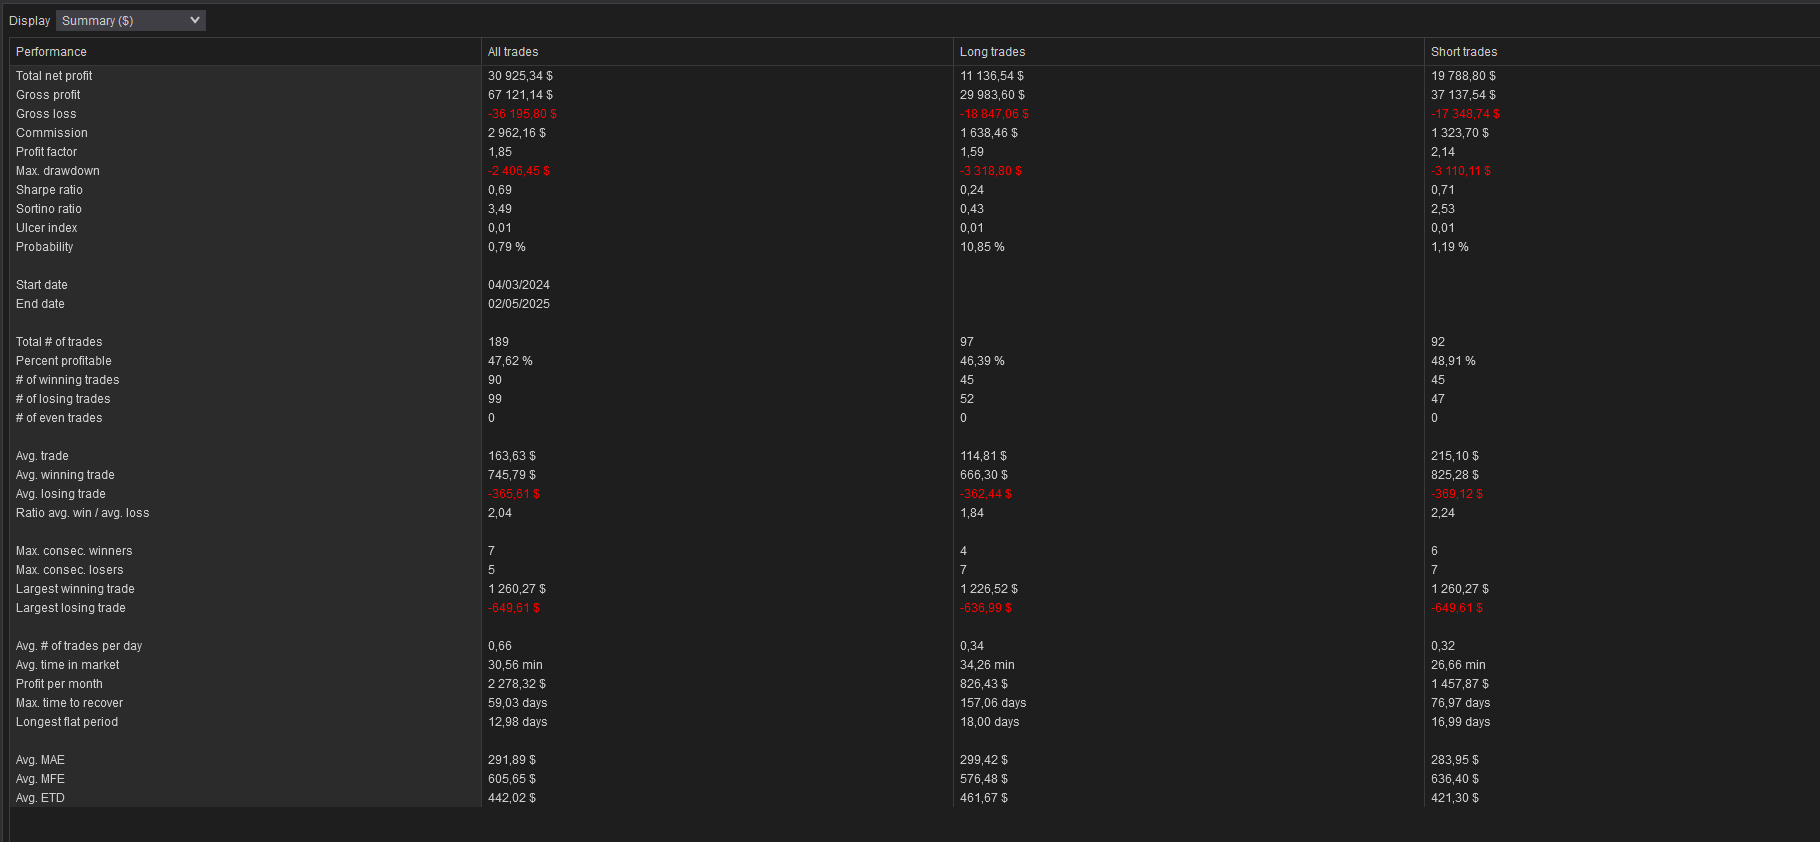The image size is (1820, 842).
Task: Click Short trades avg. winning trade 825,28 $
Action: click(x=1455, y=475)
